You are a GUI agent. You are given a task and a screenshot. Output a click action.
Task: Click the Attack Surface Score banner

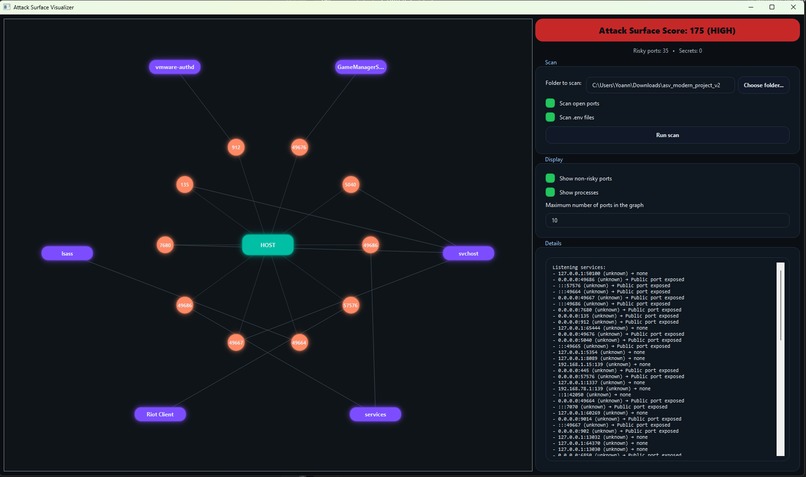pos(667,30)
